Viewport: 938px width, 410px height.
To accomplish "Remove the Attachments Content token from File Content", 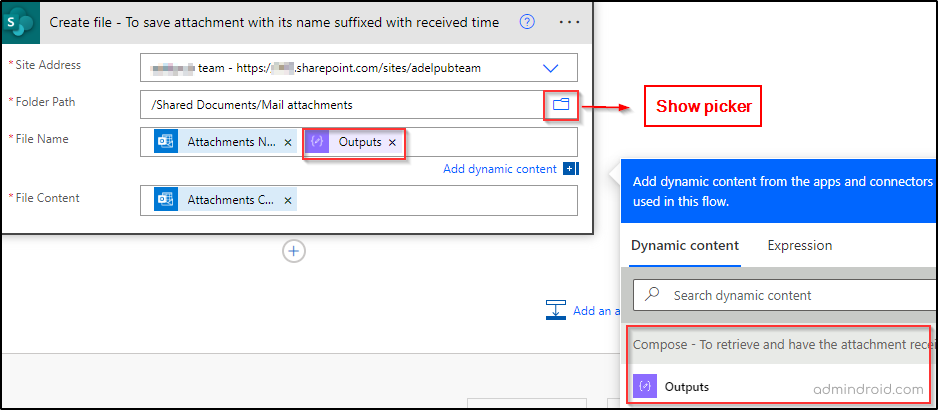I will point(288,201).
